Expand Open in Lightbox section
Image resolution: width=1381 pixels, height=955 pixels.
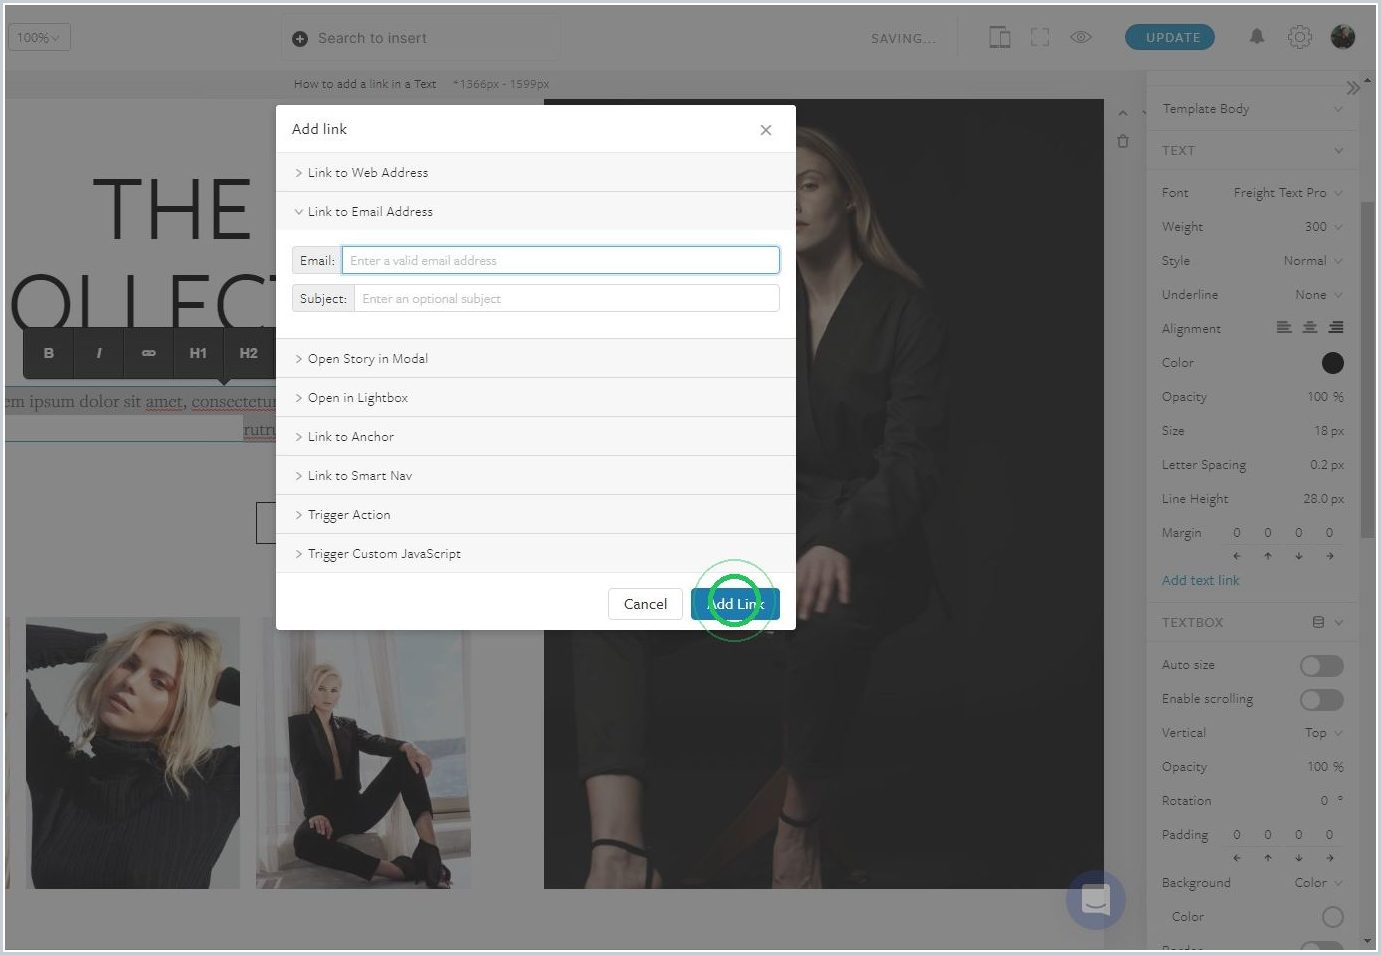coord(536,398)
